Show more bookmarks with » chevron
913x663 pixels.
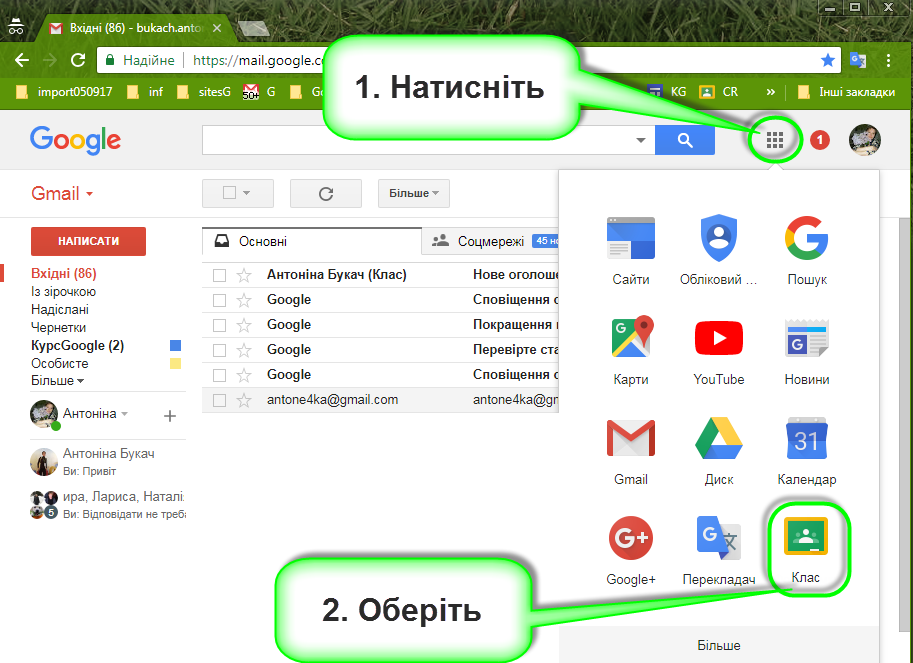pyautogui.click(x=770, y=92)
